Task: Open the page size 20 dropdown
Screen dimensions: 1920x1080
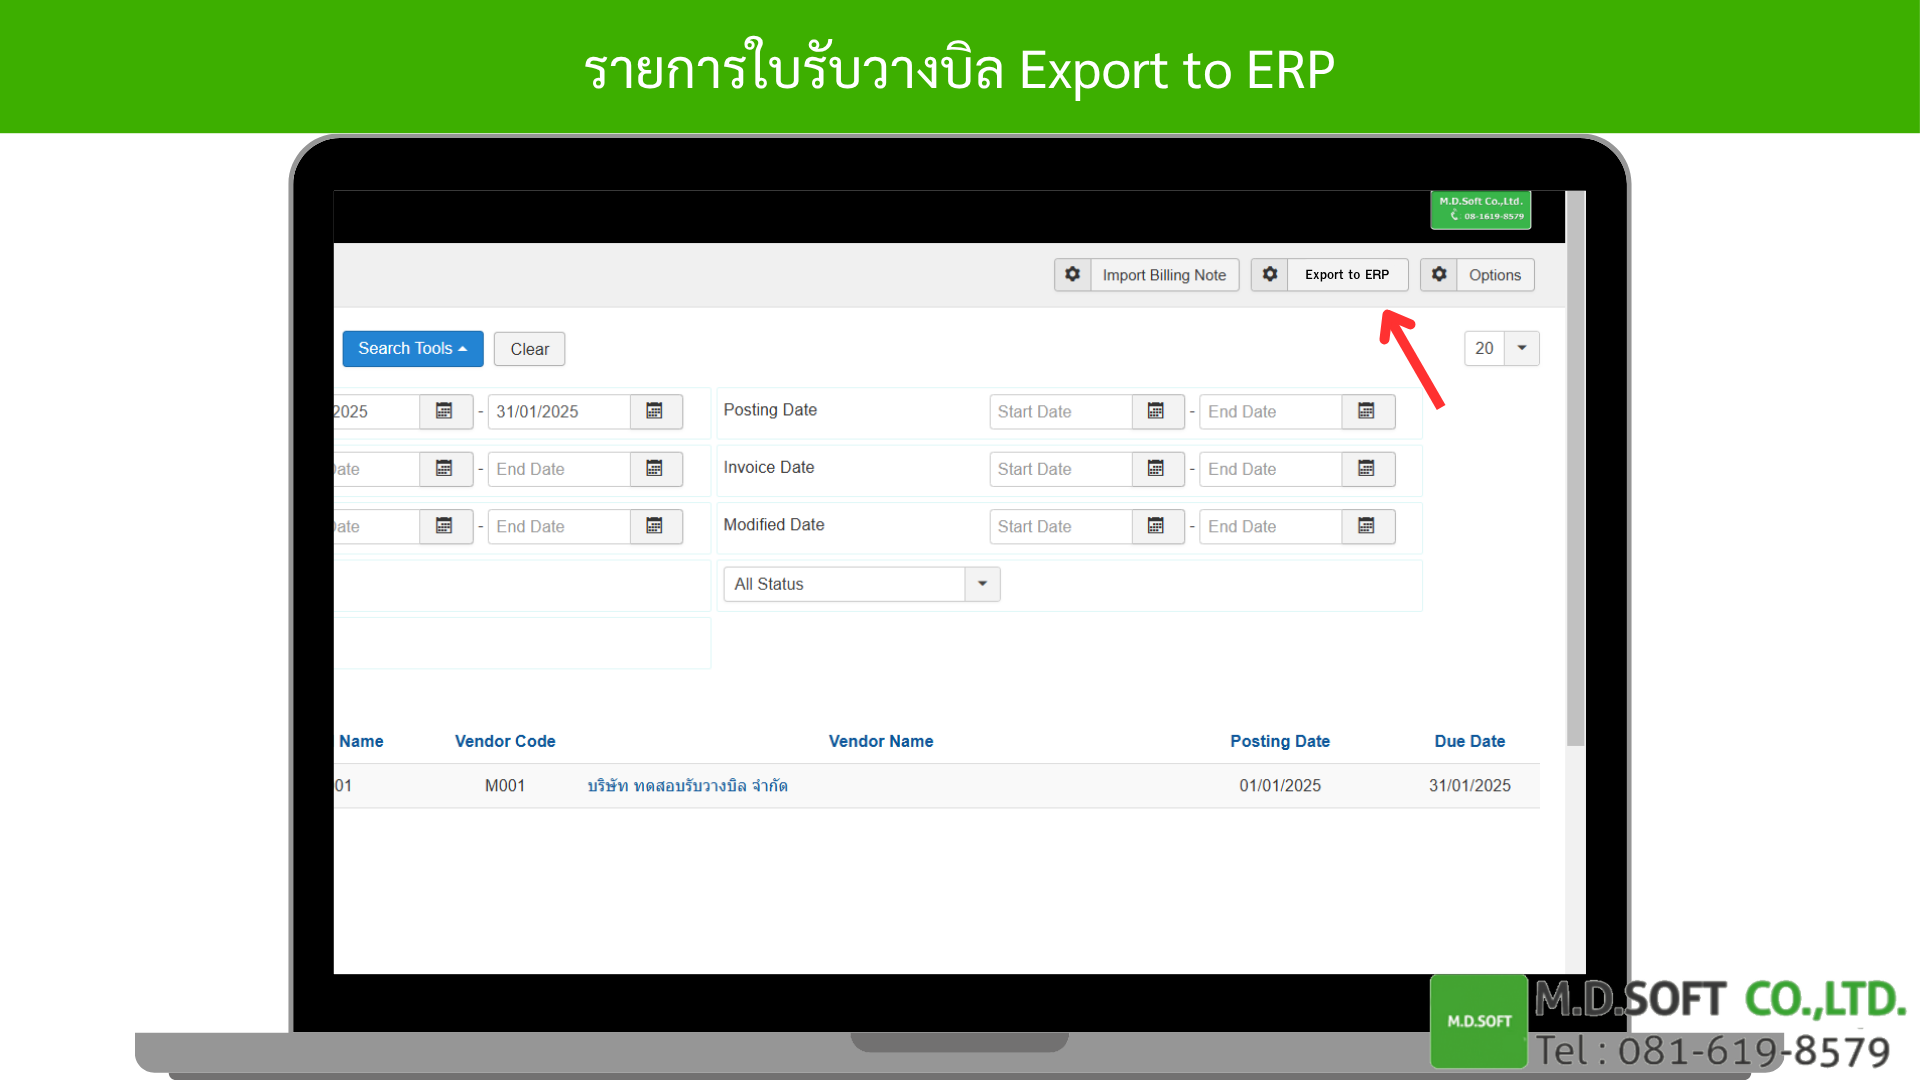Action: pyautogui.click(x=1521, y=348)
